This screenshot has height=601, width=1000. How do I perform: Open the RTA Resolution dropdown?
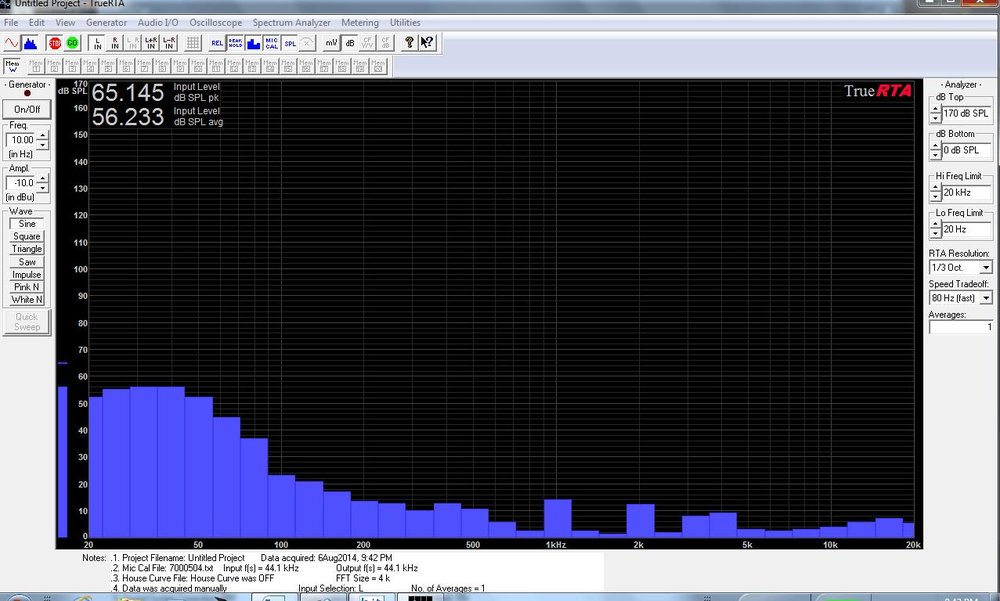click(986, 267)
